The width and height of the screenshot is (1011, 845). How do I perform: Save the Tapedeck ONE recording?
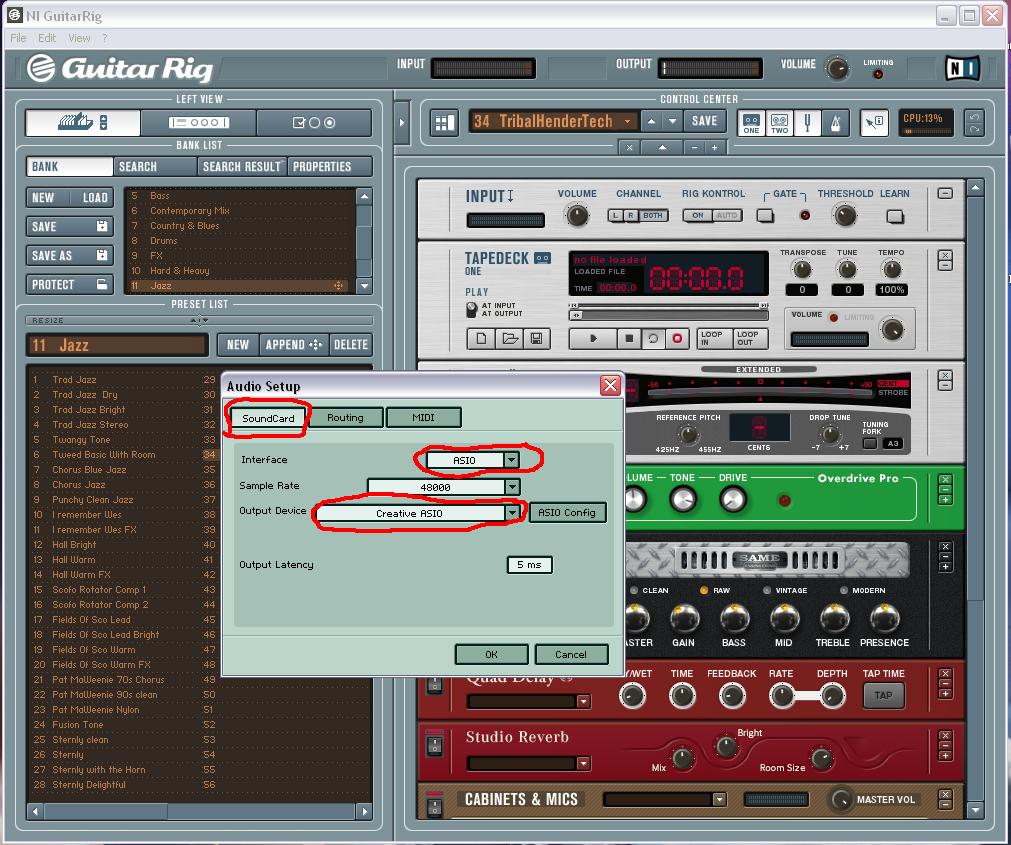[x=536, y=338]
